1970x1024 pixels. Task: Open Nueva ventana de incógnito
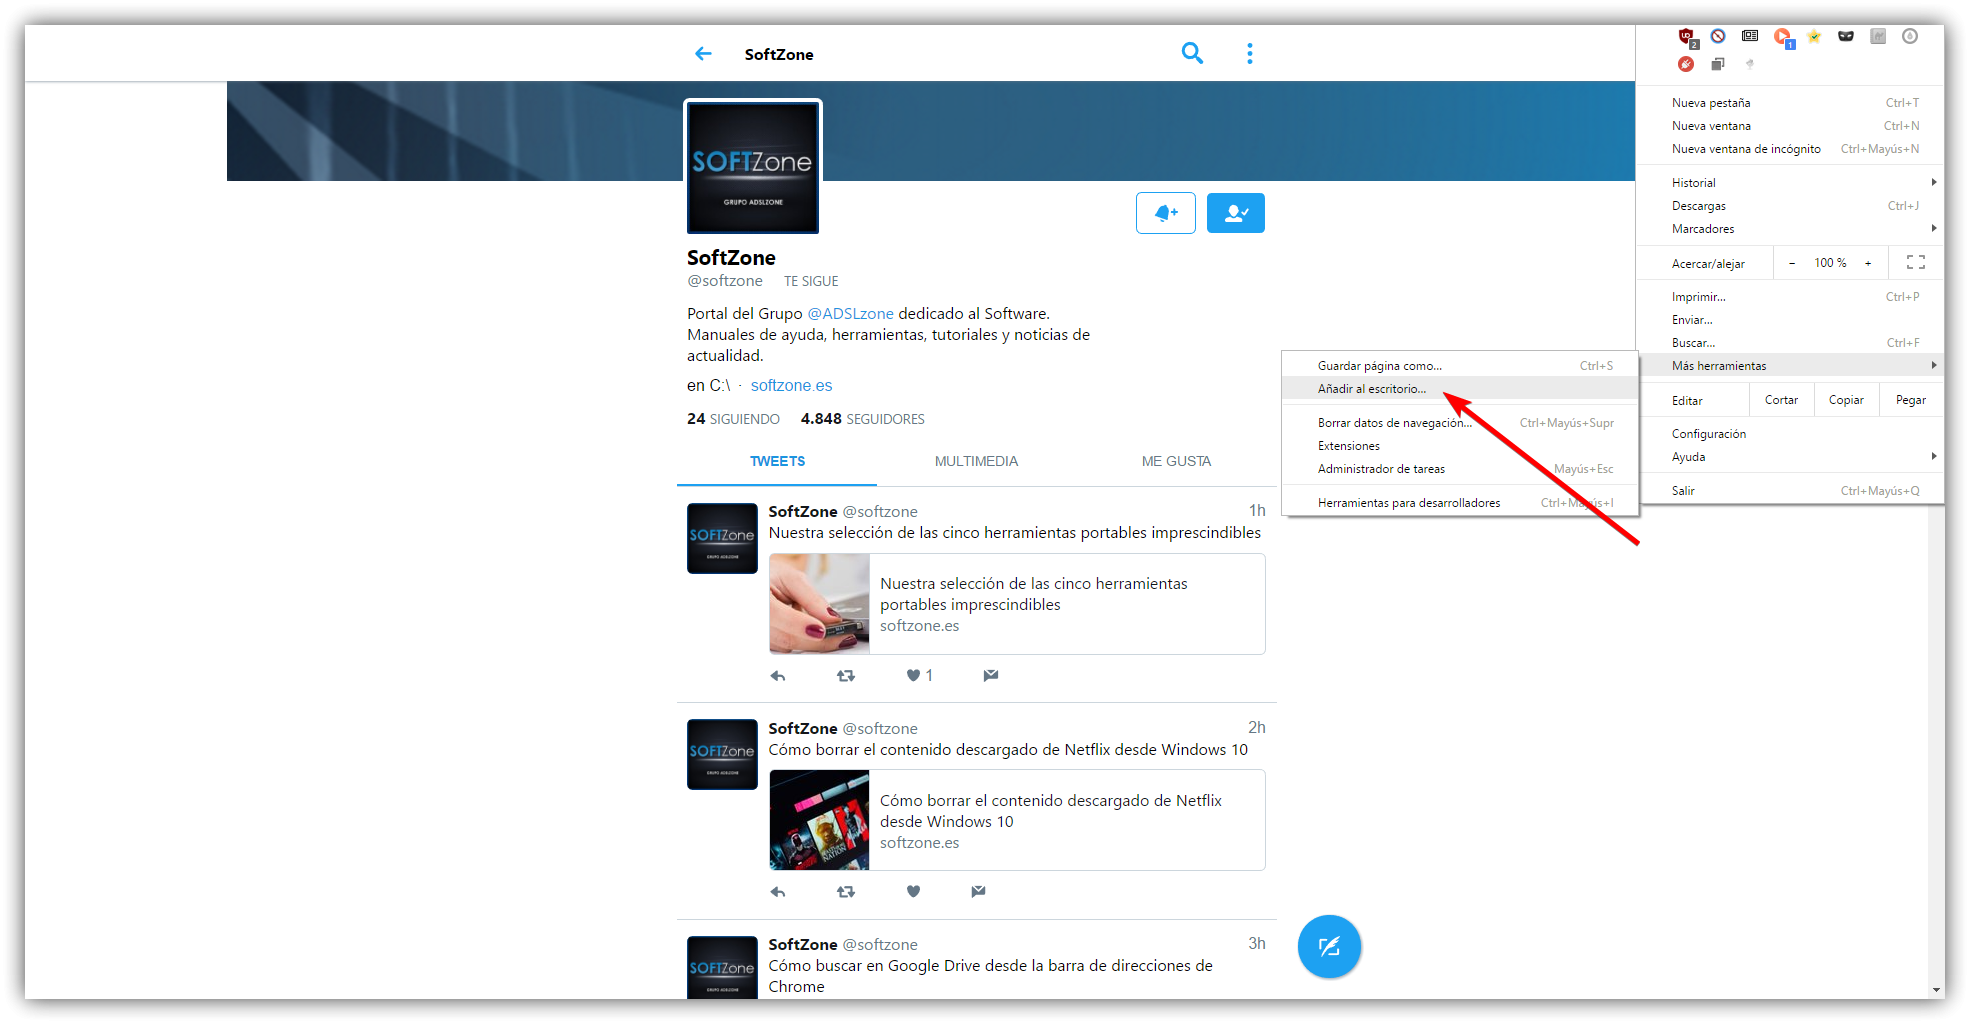[x=1792, y=149]
